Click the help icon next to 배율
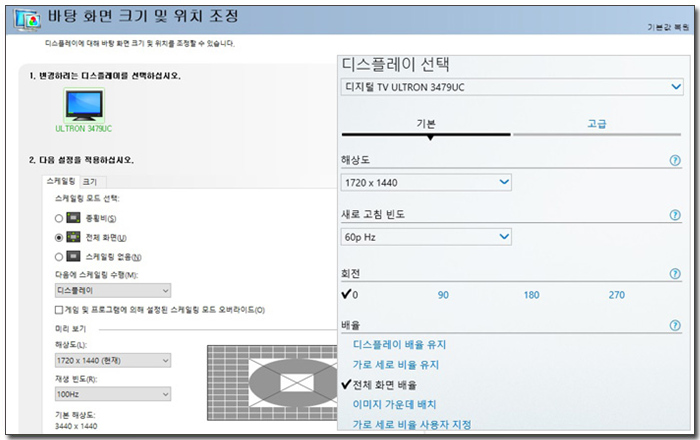This screenshot has height=440, width=700. (675, 326)
